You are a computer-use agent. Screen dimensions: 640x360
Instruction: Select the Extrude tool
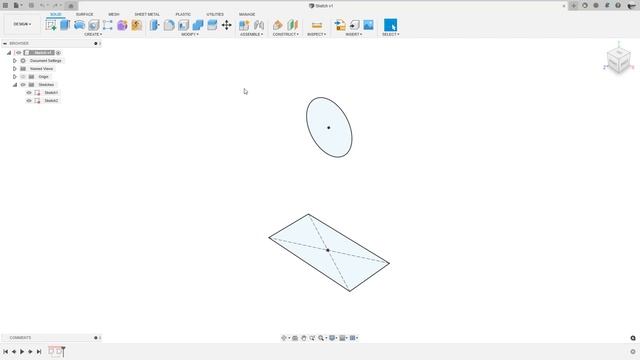click(x=65, y=25)
